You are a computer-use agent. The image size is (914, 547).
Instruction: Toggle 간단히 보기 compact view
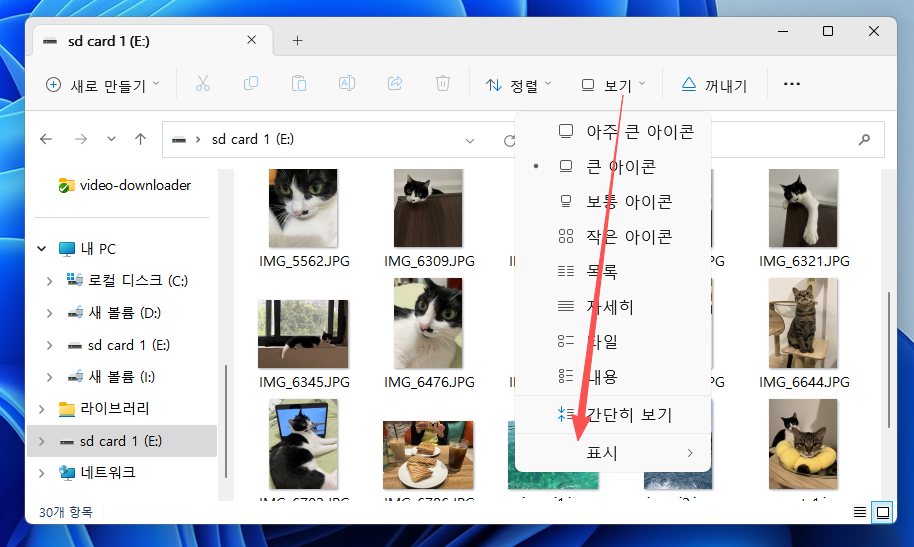[613, 415]
